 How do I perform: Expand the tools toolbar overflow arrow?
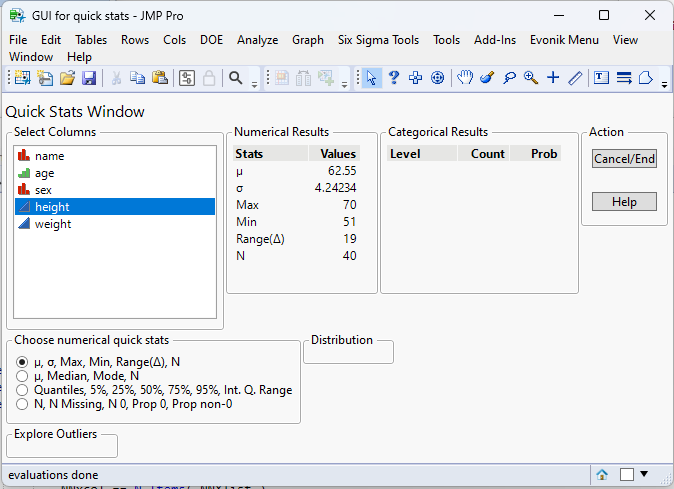665,85
